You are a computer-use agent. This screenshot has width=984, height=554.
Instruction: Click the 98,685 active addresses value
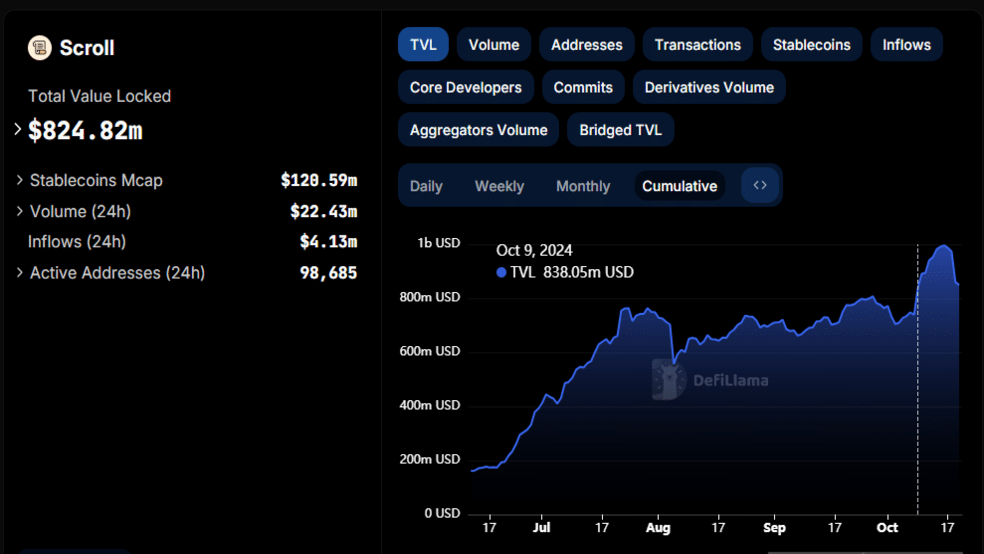328,272
